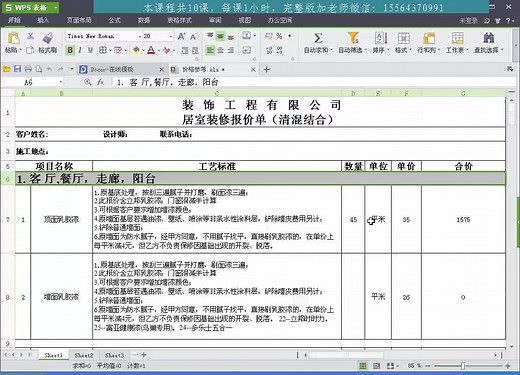Toggle Bold formatting
520x375 pixels.
coord(70,50)
